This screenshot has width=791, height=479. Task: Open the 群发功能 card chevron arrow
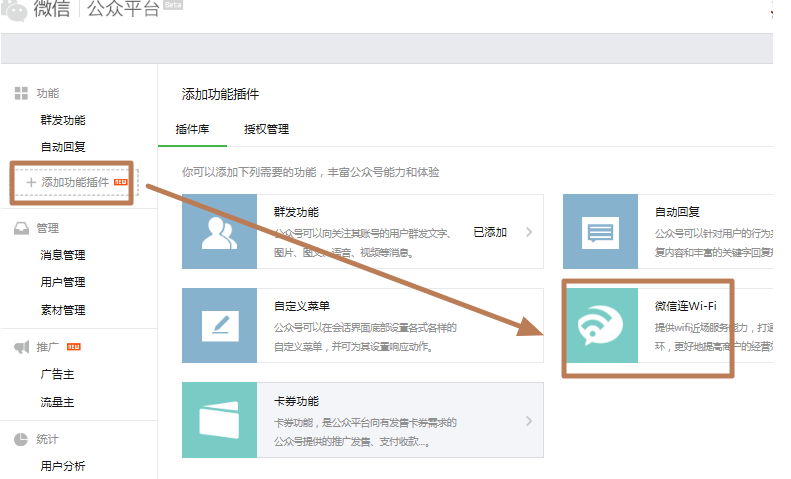(529, 232)
